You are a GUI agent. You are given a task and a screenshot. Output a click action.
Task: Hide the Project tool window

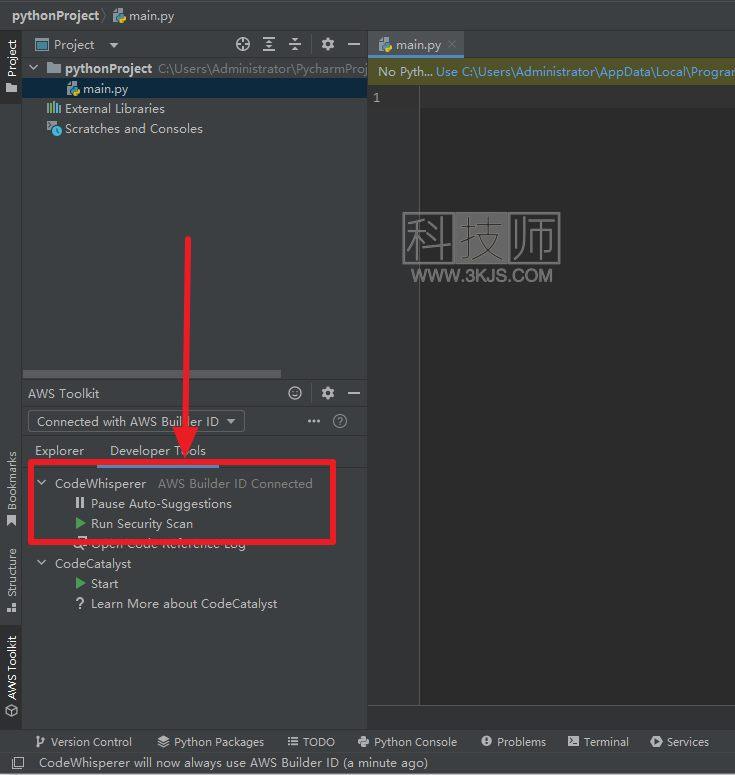click(354, 44)
